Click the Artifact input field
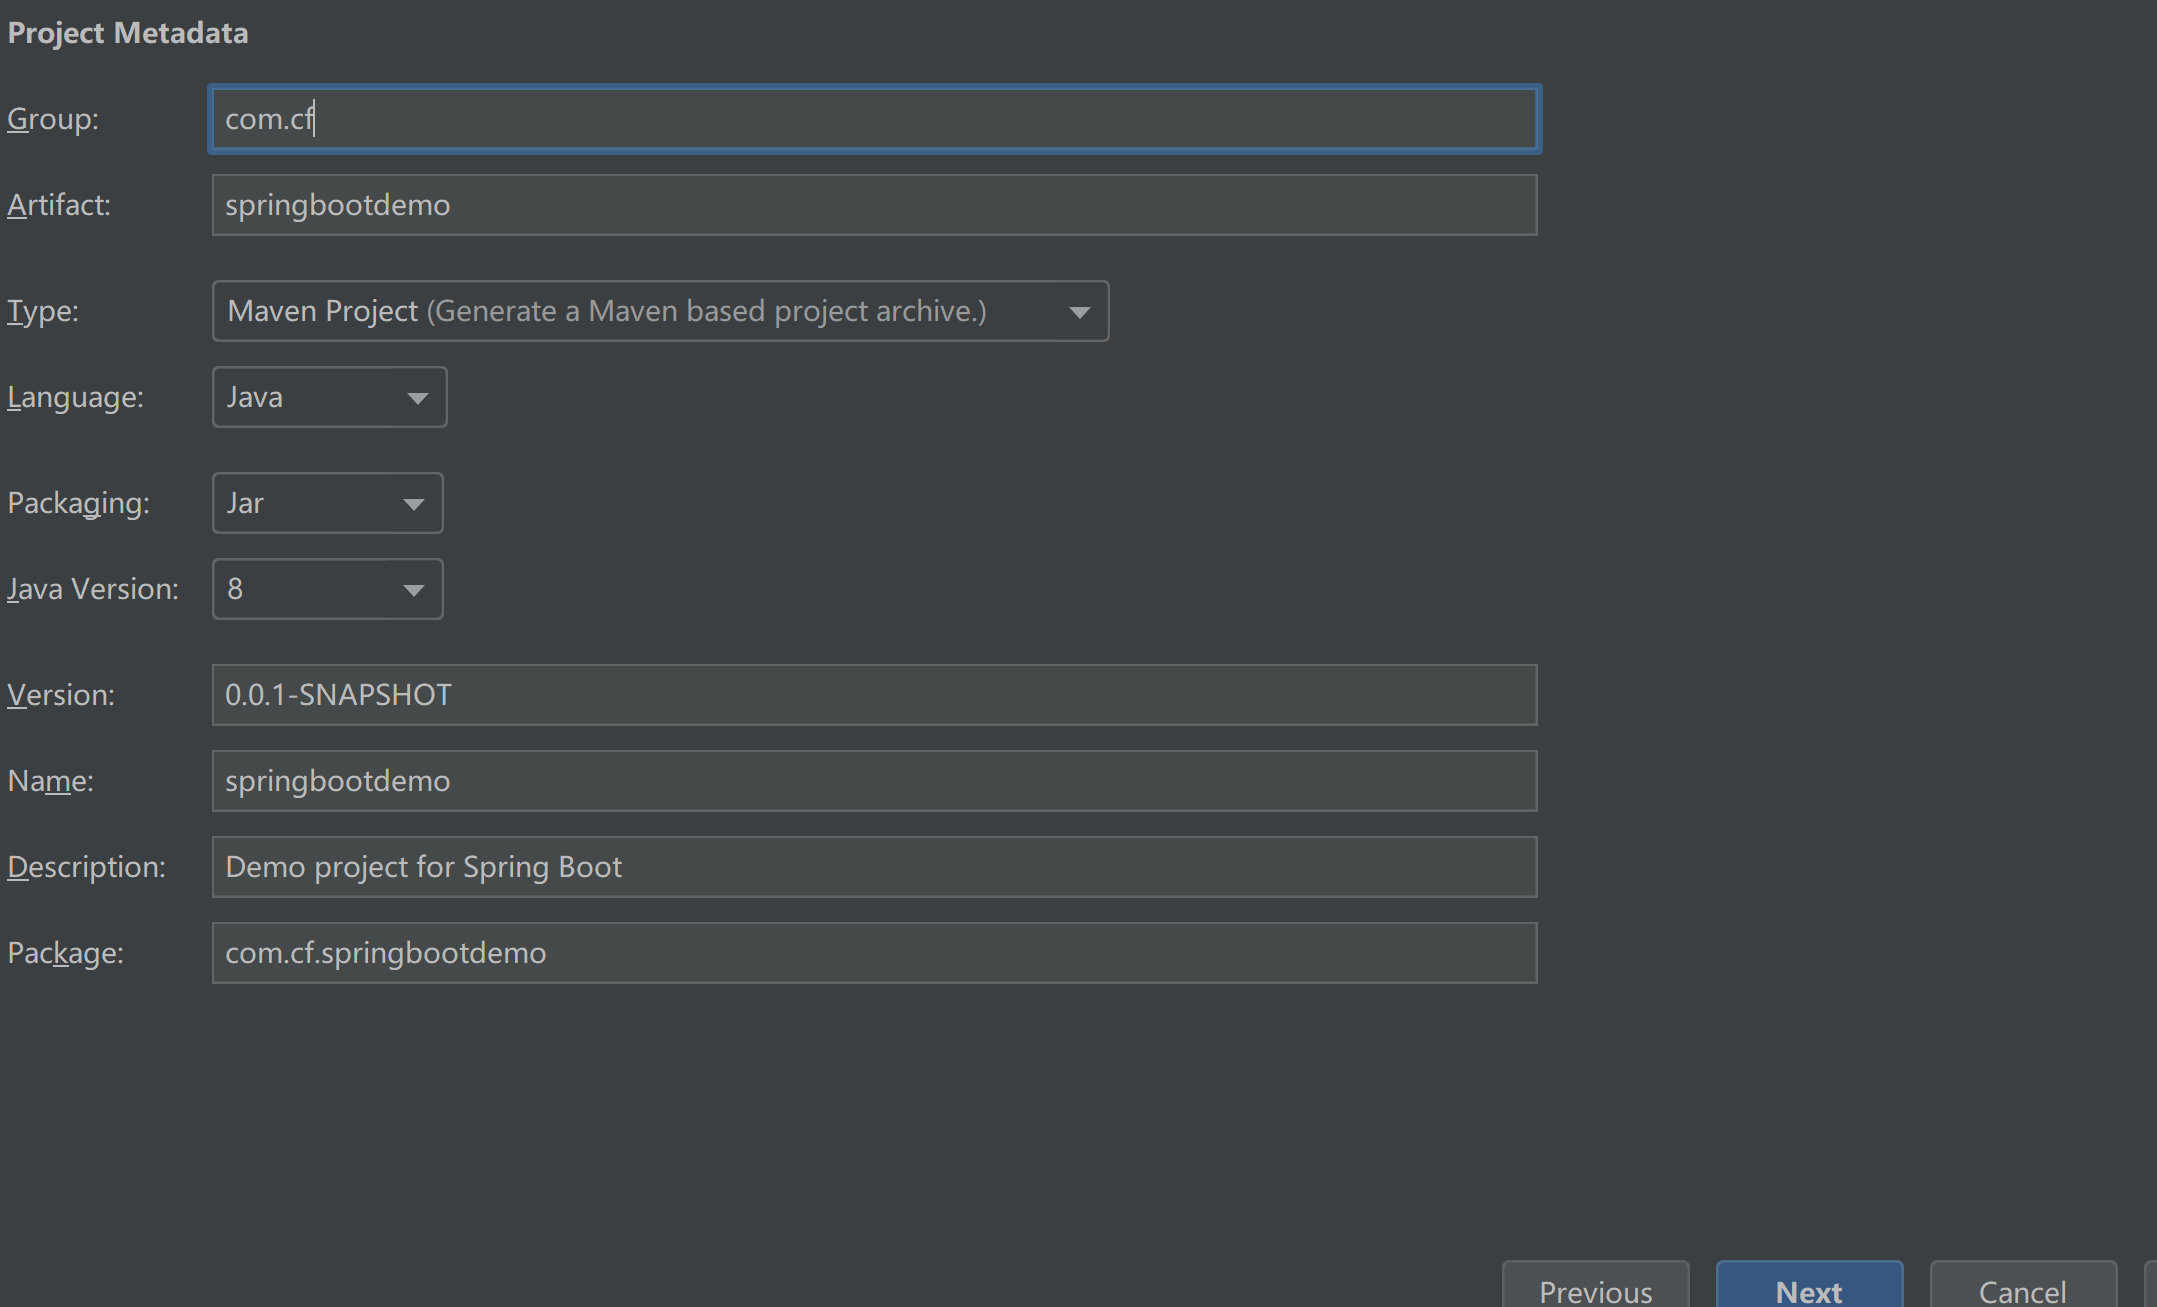Viewport: 2157px width, 1307px height. 874,203
